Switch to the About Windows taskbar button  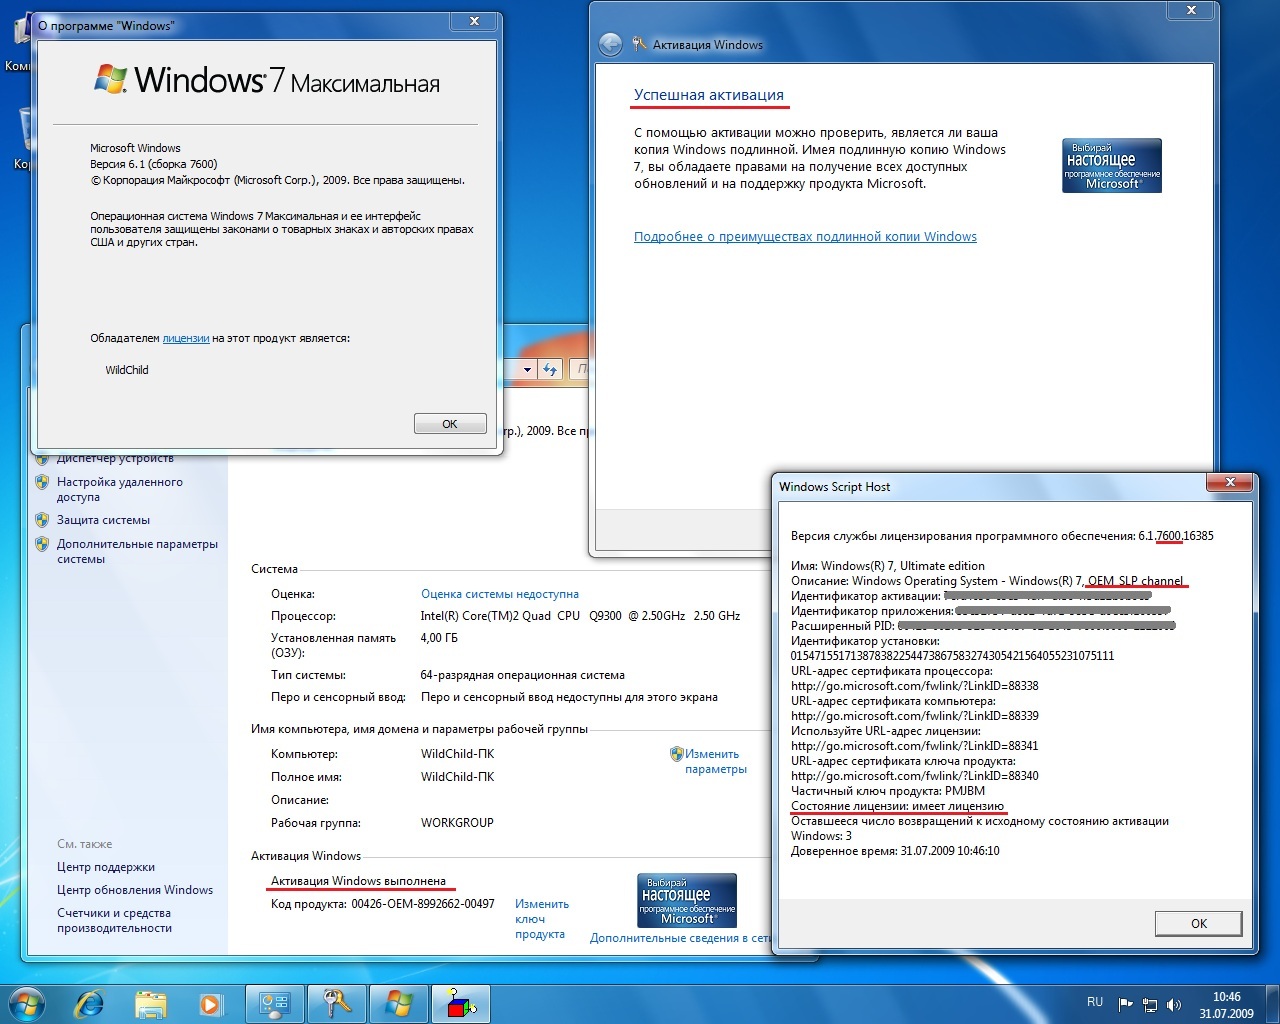398,1003
